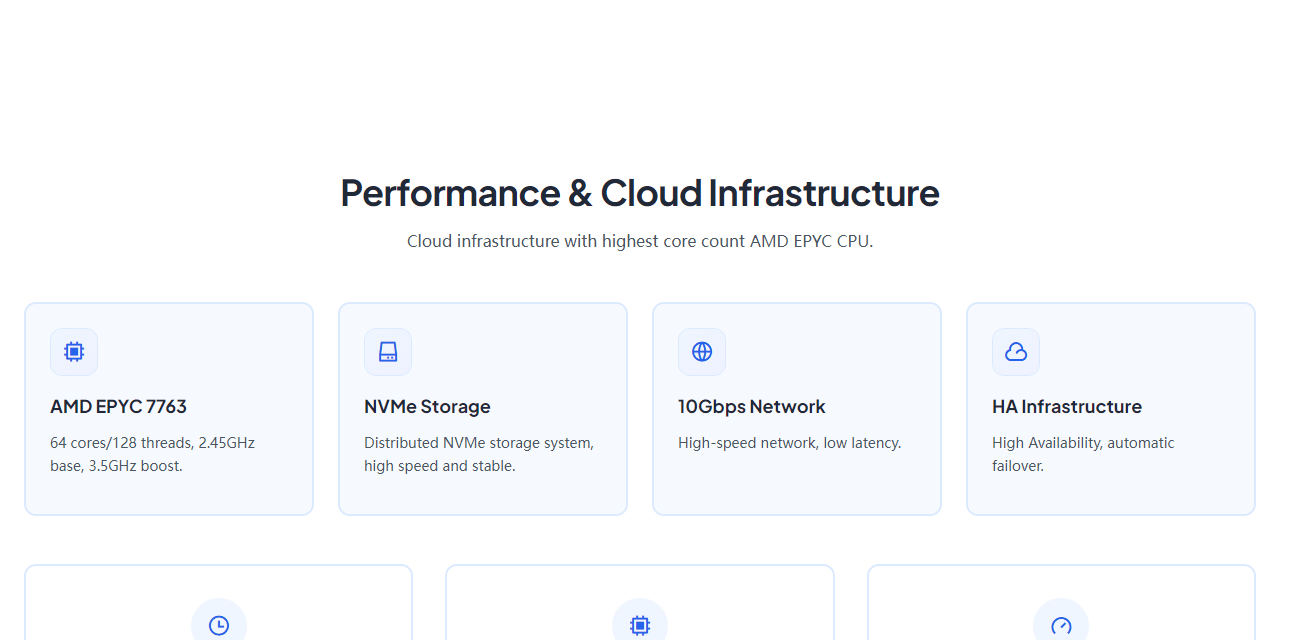Click the "10Gbps Network" card title
This screenshot has height=640, width=1290.
pyautogui.click(x=752, y=406)
